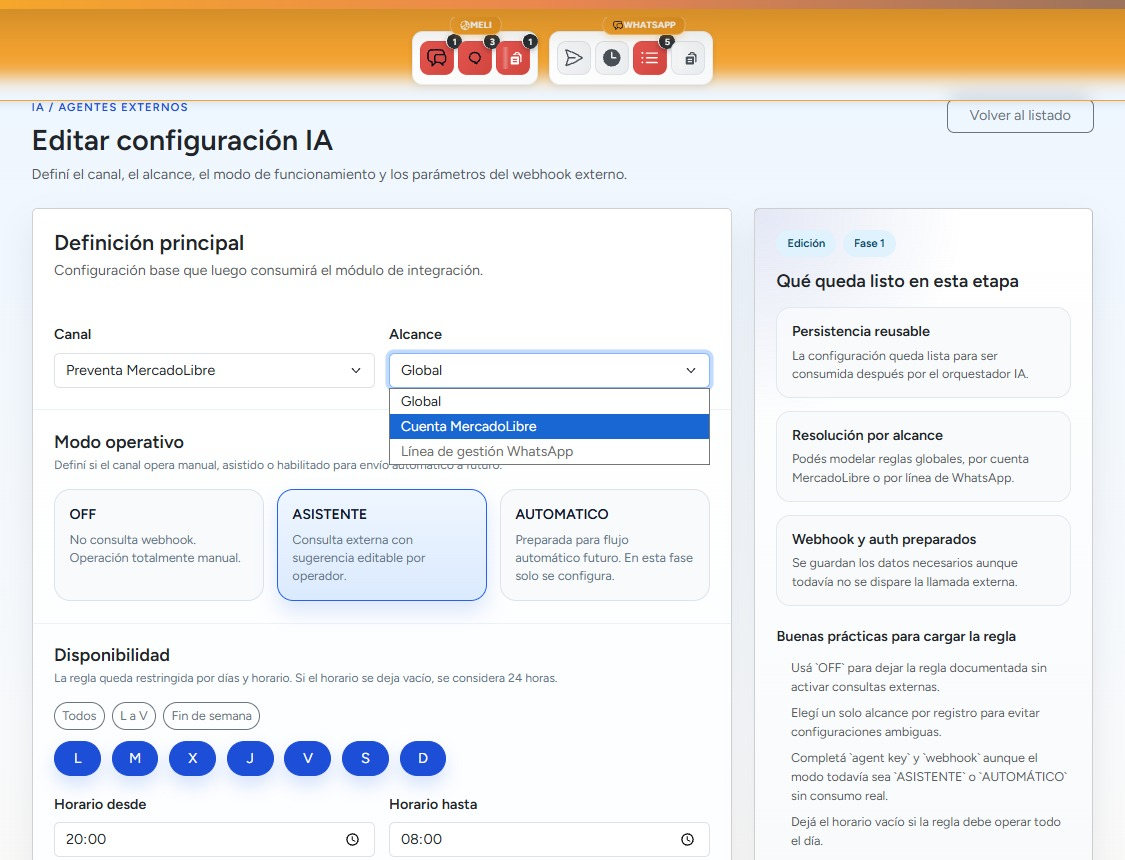Open the WhatsApp clock pending icon
The width and height of the screenshot is (1125, 860).
611,58
